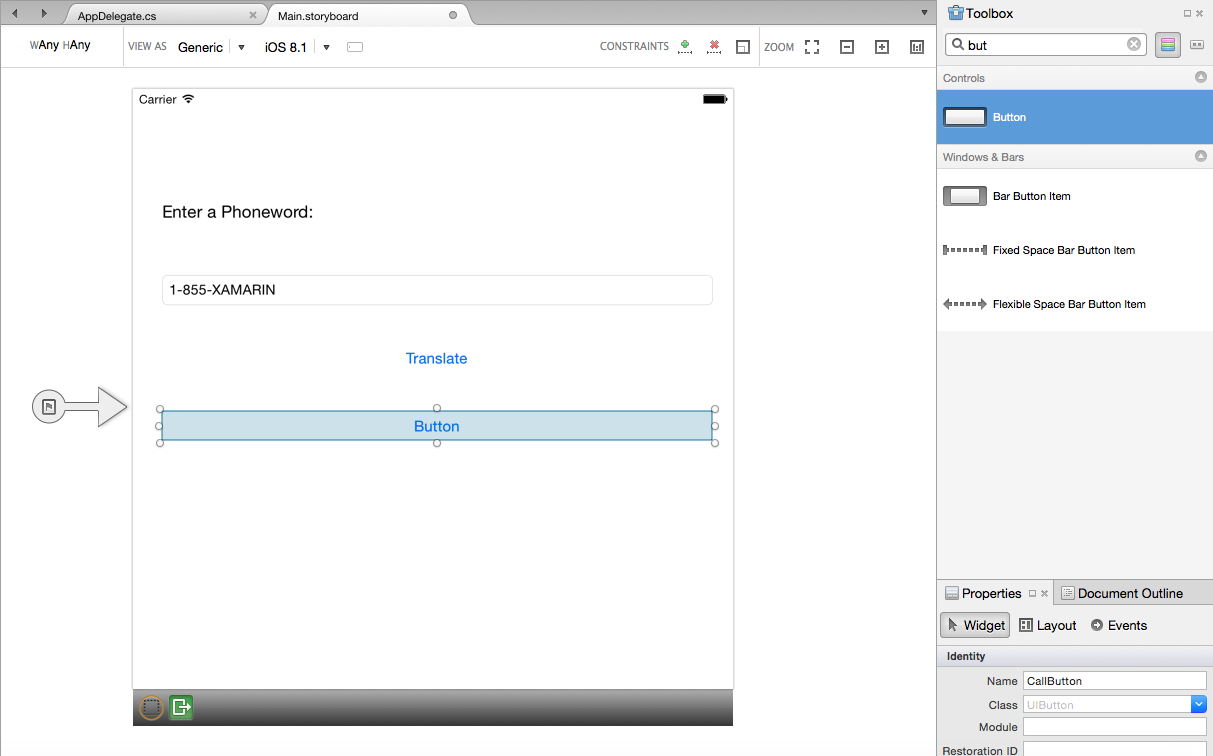
Task: Clear the toolbox search text
Action: pos(1134,45)
